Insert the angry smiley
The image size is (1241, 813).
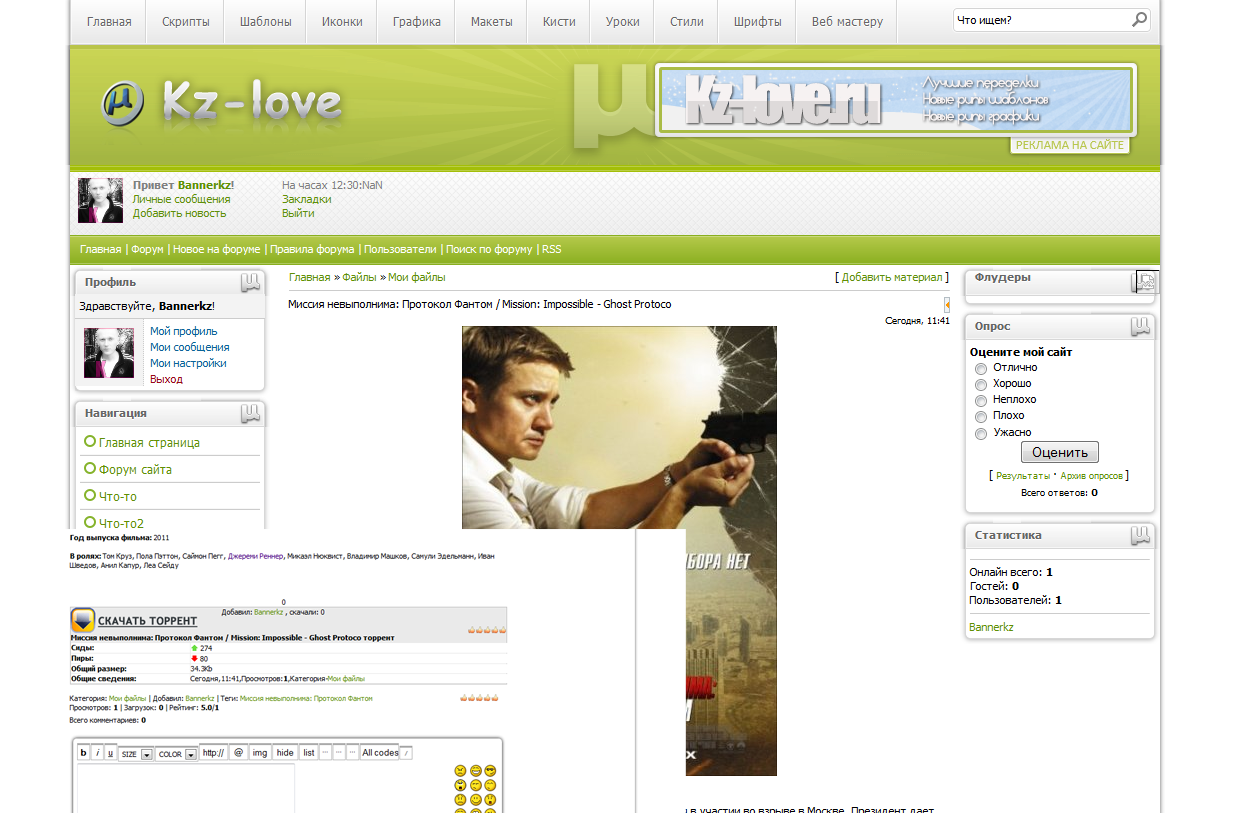(460, 771)
